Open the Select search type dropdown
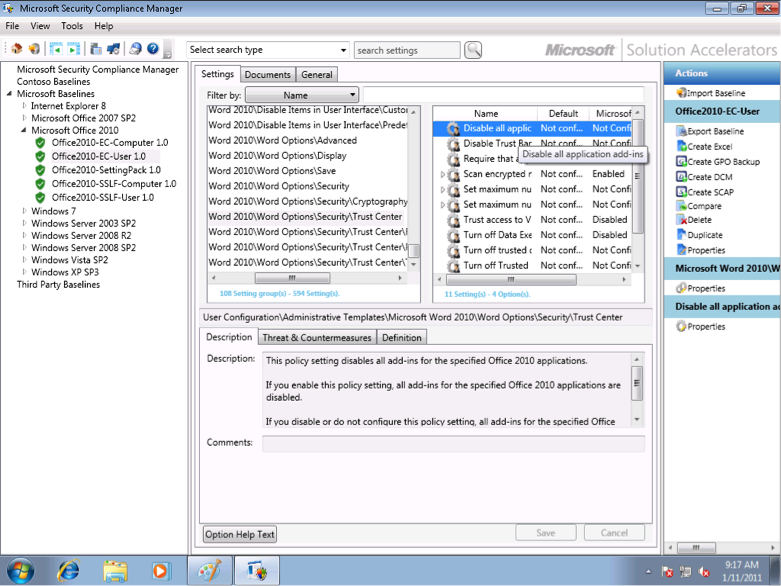The image size is (781, 586). 268,50
